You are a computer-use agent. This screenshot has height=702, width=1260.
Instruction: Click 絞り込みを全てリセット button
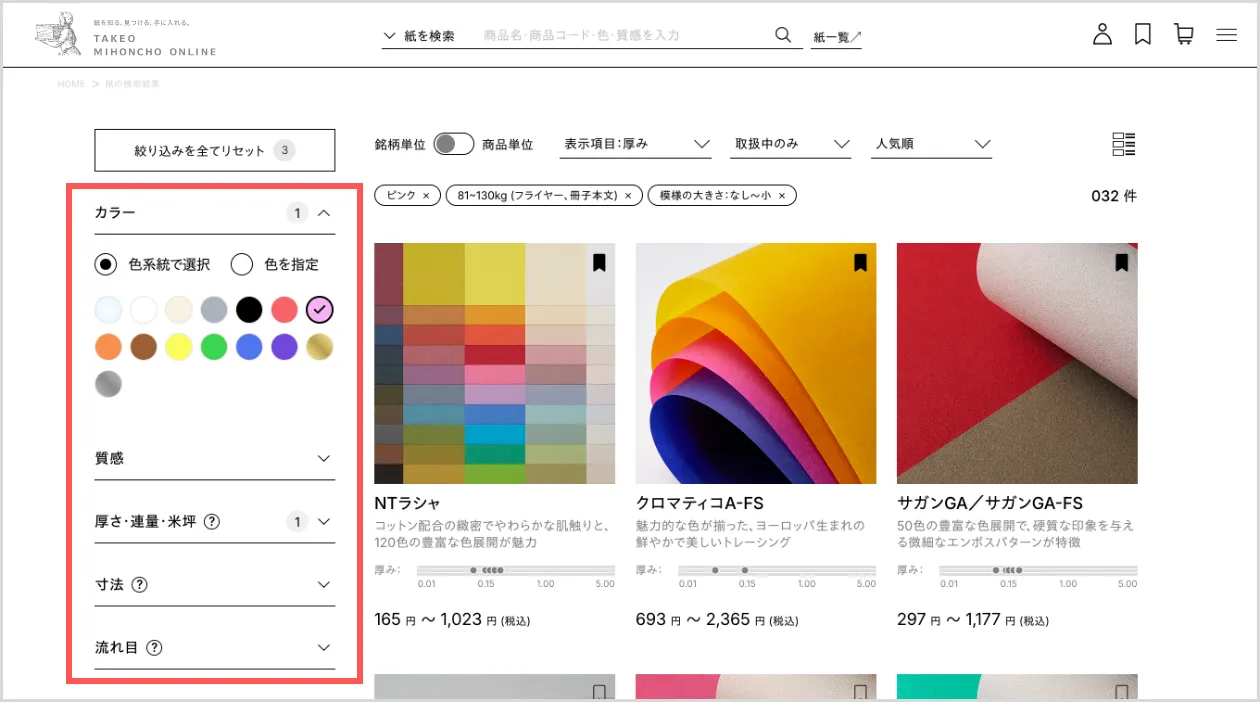214,151
